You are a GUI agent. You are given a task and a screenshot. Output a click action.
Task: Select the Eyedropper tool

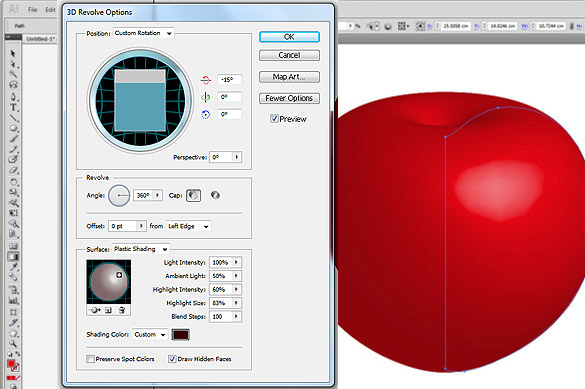[x=13, y=267]
